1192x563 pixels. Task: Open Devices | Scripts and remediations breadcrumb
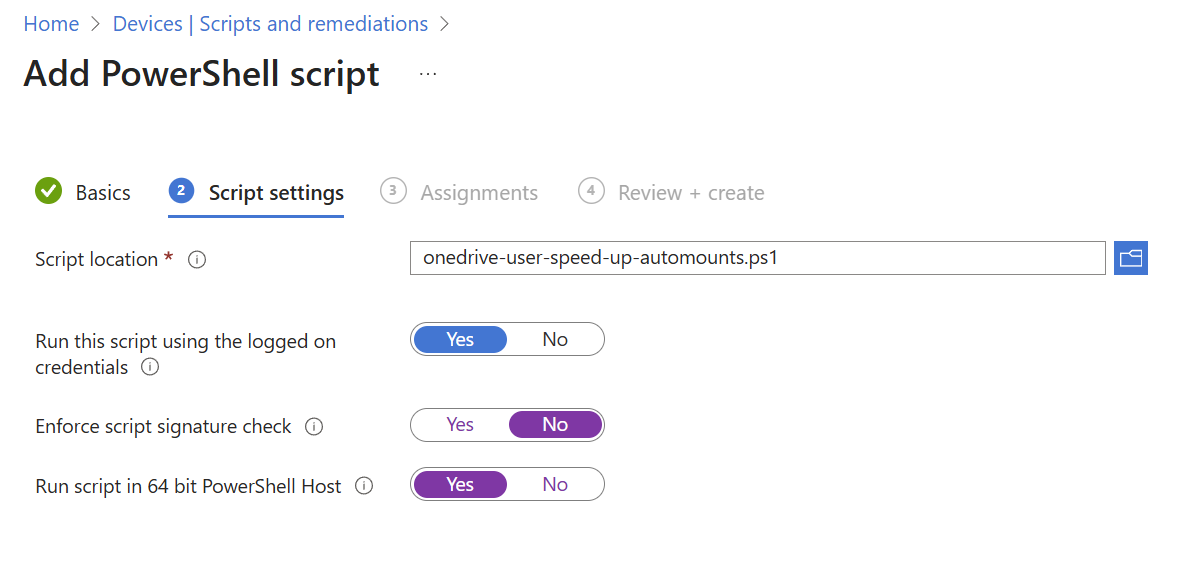click(270, 24)
